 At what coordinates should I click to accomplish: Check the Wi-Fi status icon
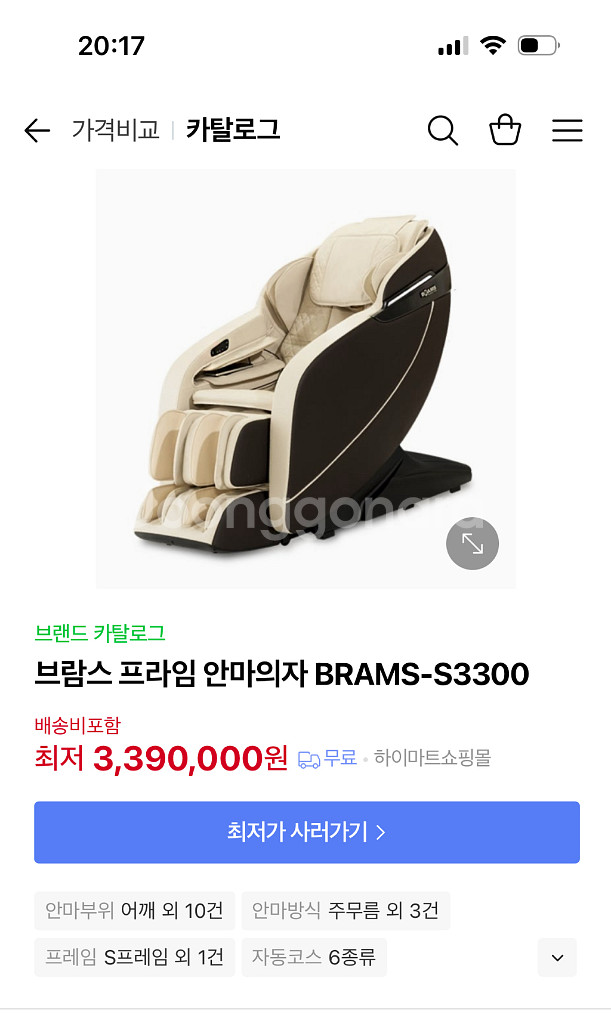pos(493,45)
